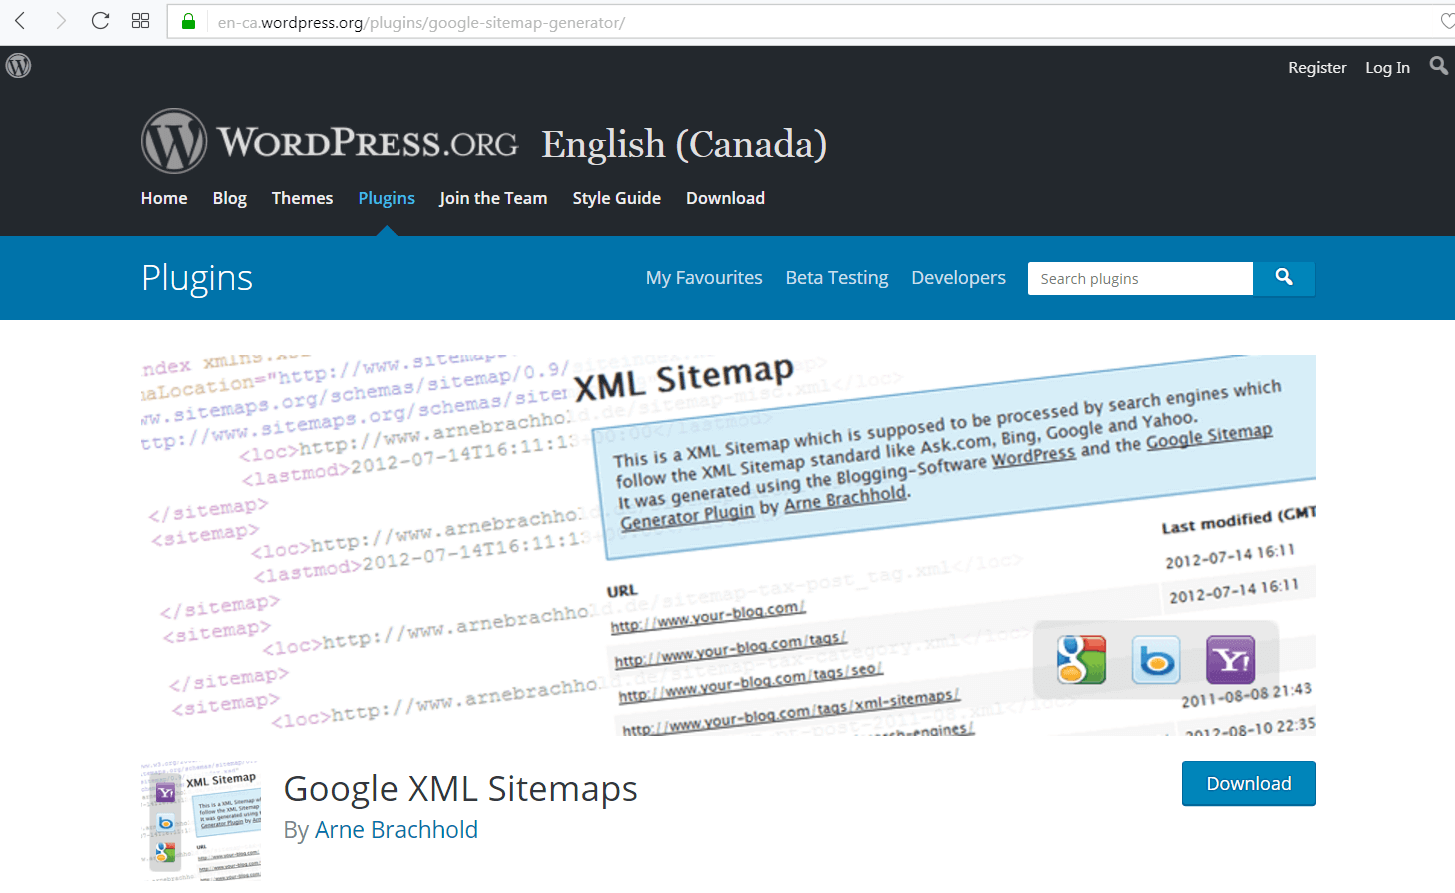The width and height of the screenshot is (1455, 893).
Task: Open the Style Guide menu item
Action: 616,198
